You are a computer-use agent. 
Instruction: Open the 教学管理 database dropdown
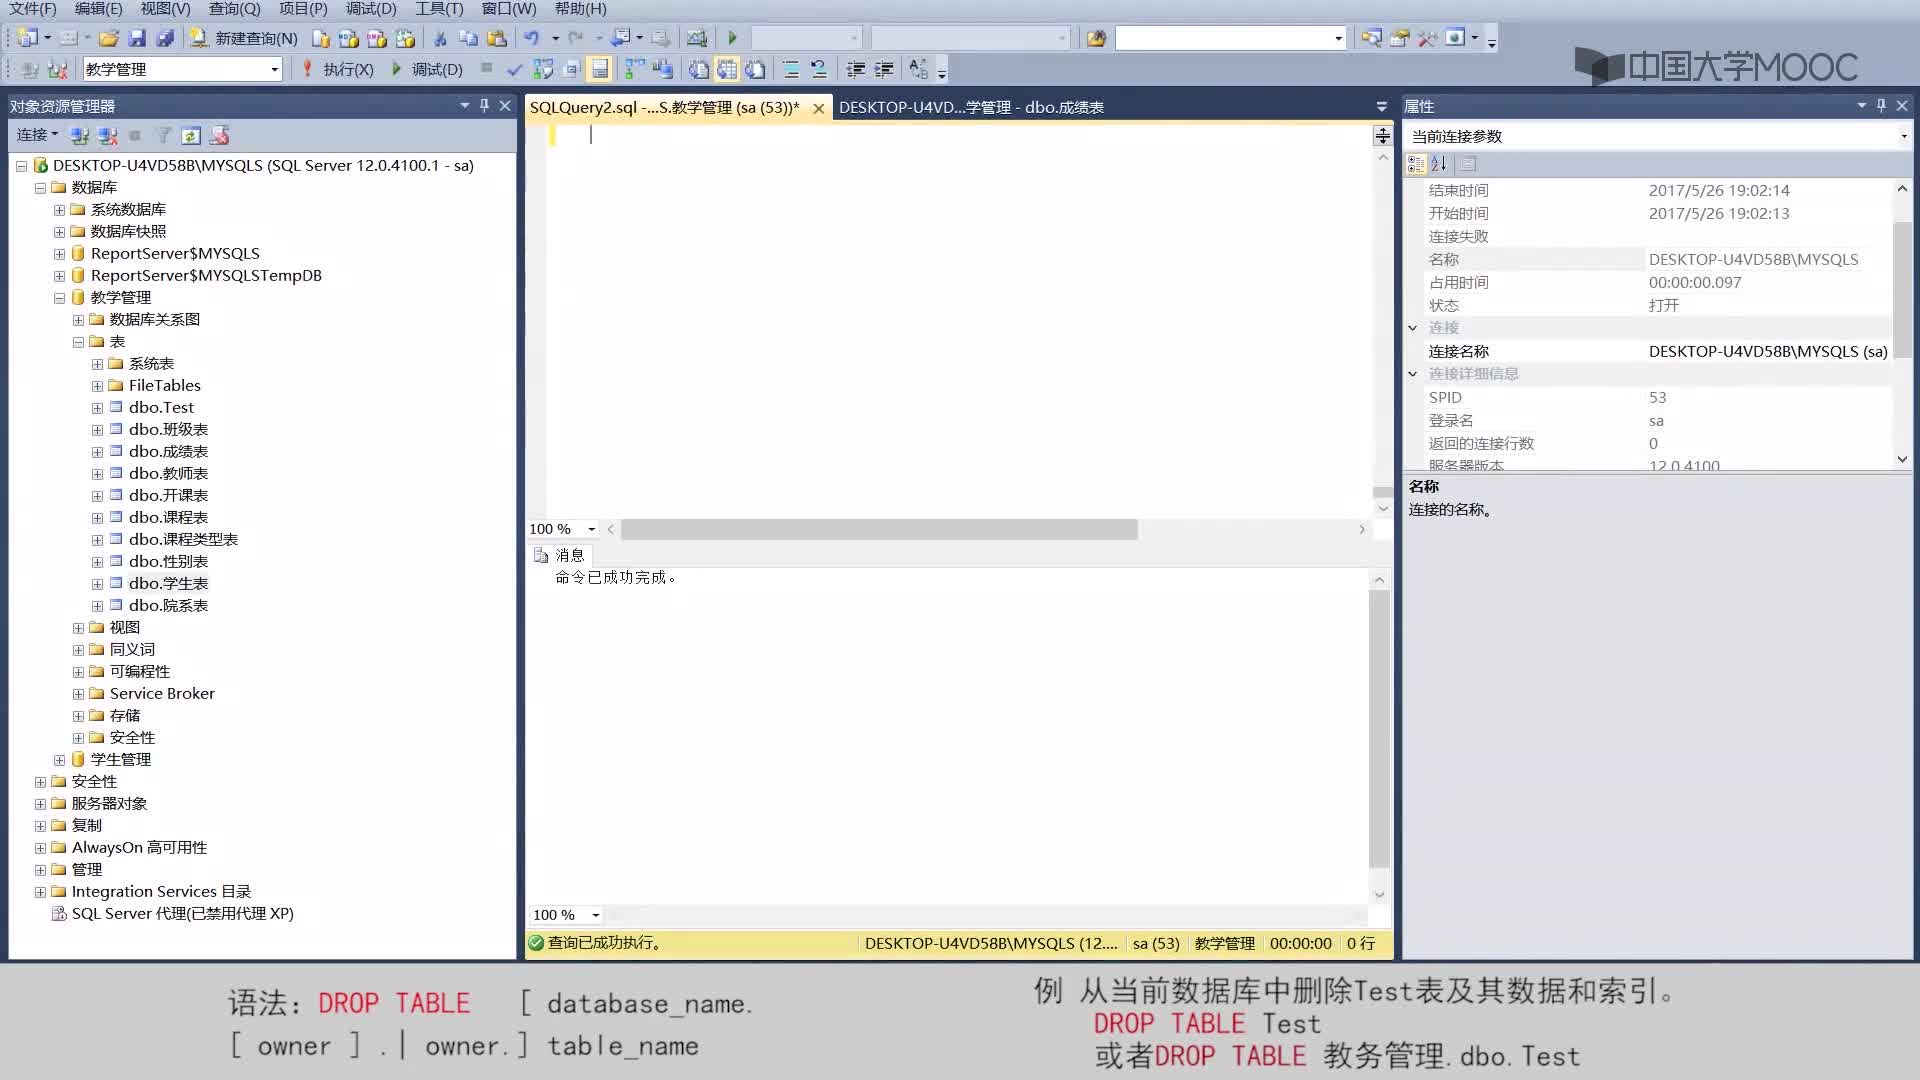click(x=274, y=69)
